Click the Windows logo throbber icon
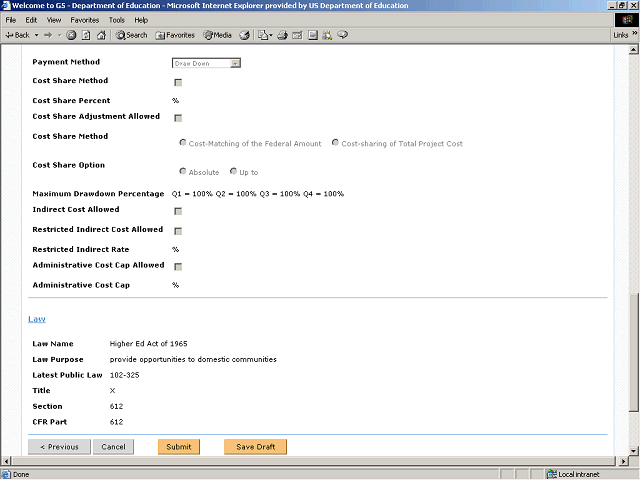Screen dimensions: 640x480 tap(627, 20)
